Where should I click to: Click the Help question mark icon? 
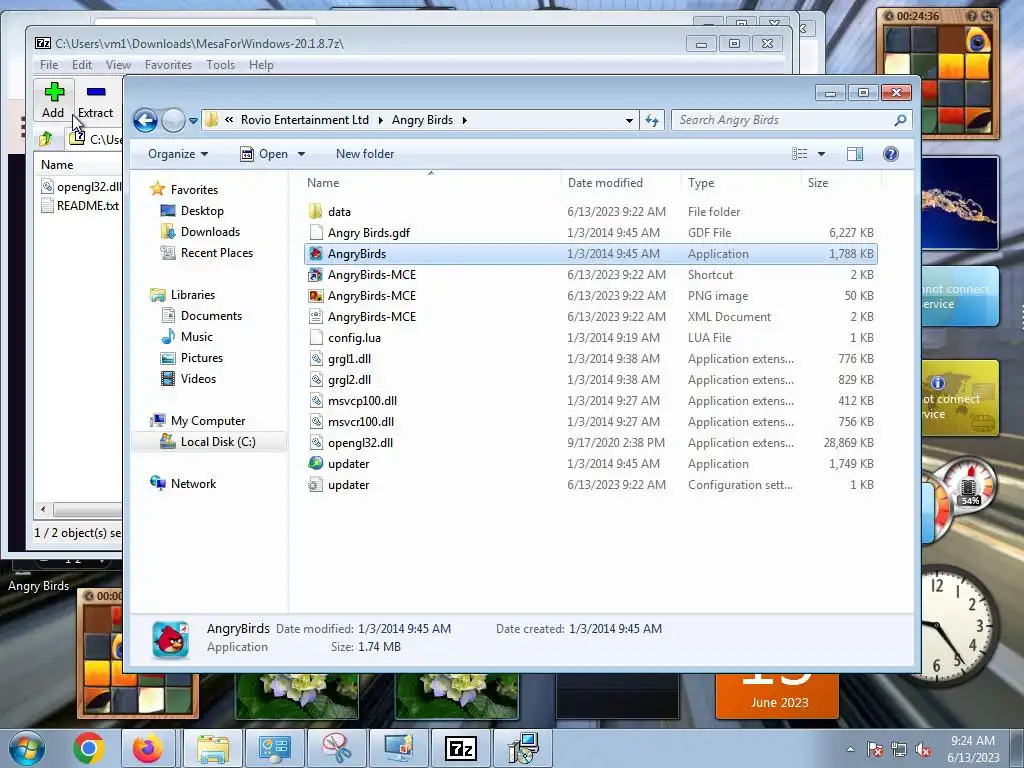coord(890,154)
